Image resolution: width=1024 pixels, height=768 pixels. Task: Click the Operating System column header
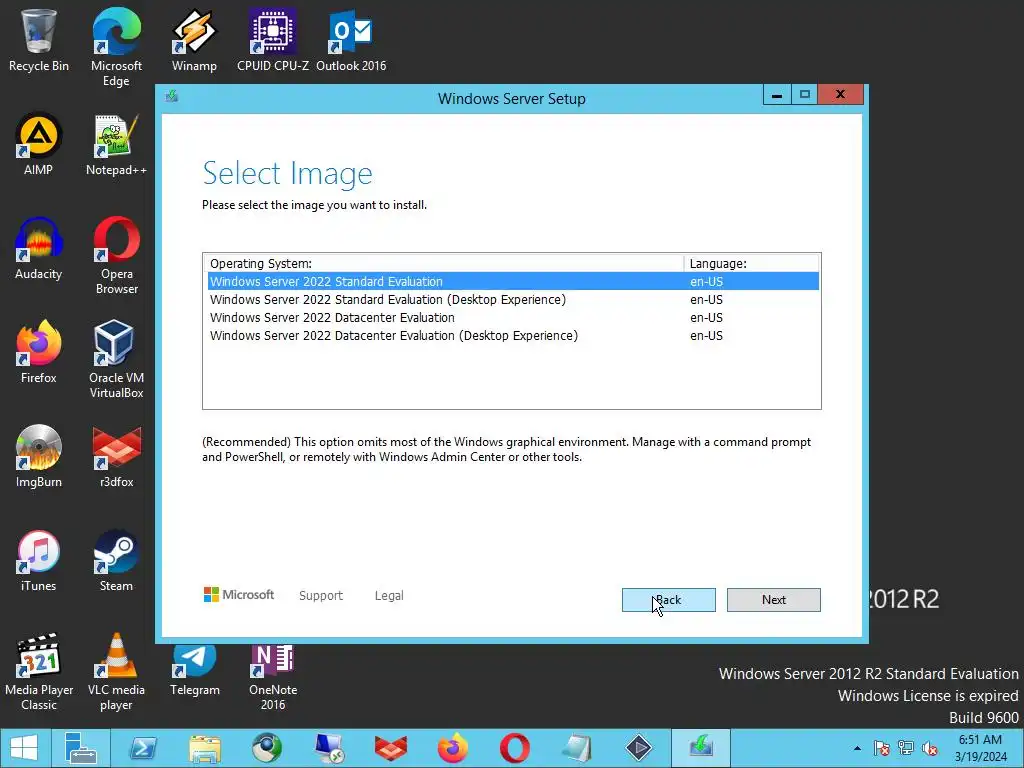tap(443, 263)
